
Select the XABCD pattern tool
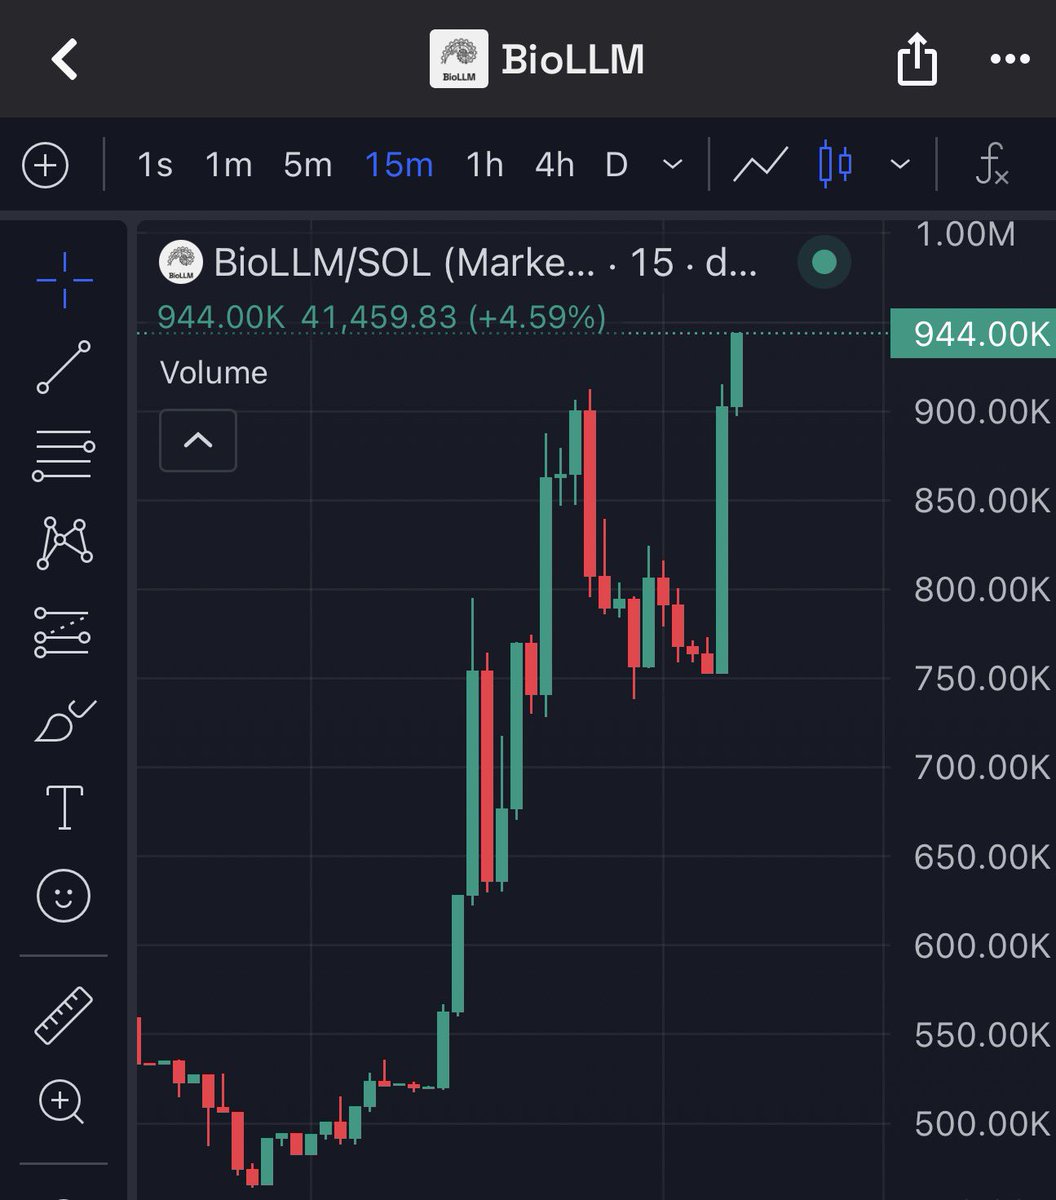(x=64, y=544)
